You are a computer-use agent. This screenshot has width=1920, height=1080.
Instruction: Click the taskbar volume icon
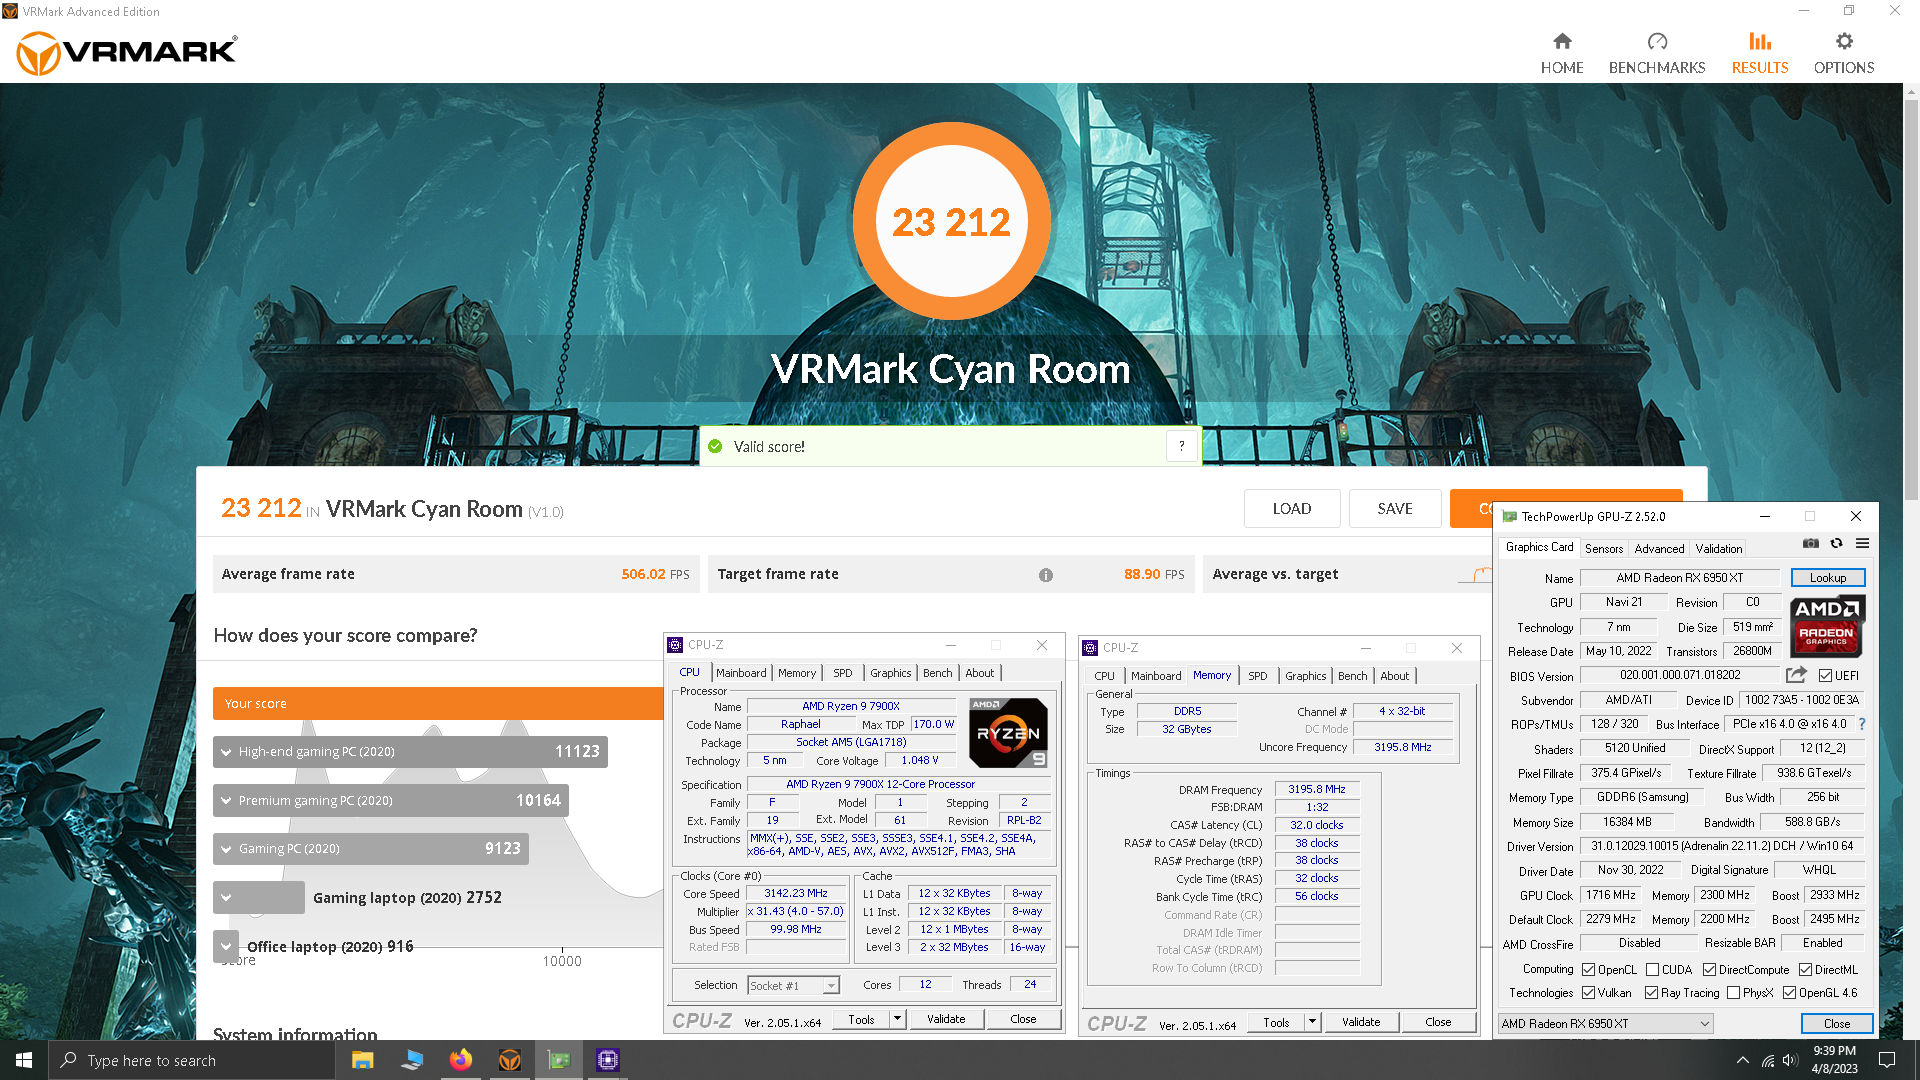click(x=1790, y=1060)
